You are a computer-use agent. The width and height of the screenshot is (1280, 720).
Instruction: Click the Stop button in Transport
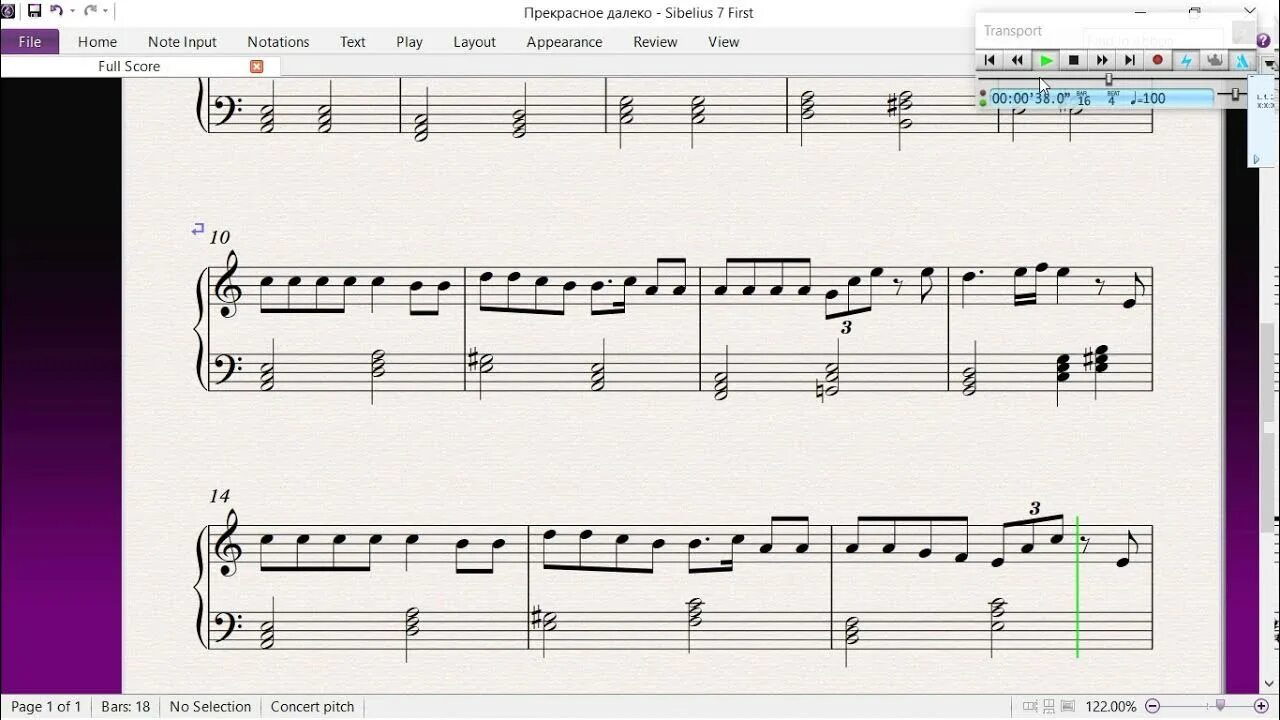[1074, 60]
